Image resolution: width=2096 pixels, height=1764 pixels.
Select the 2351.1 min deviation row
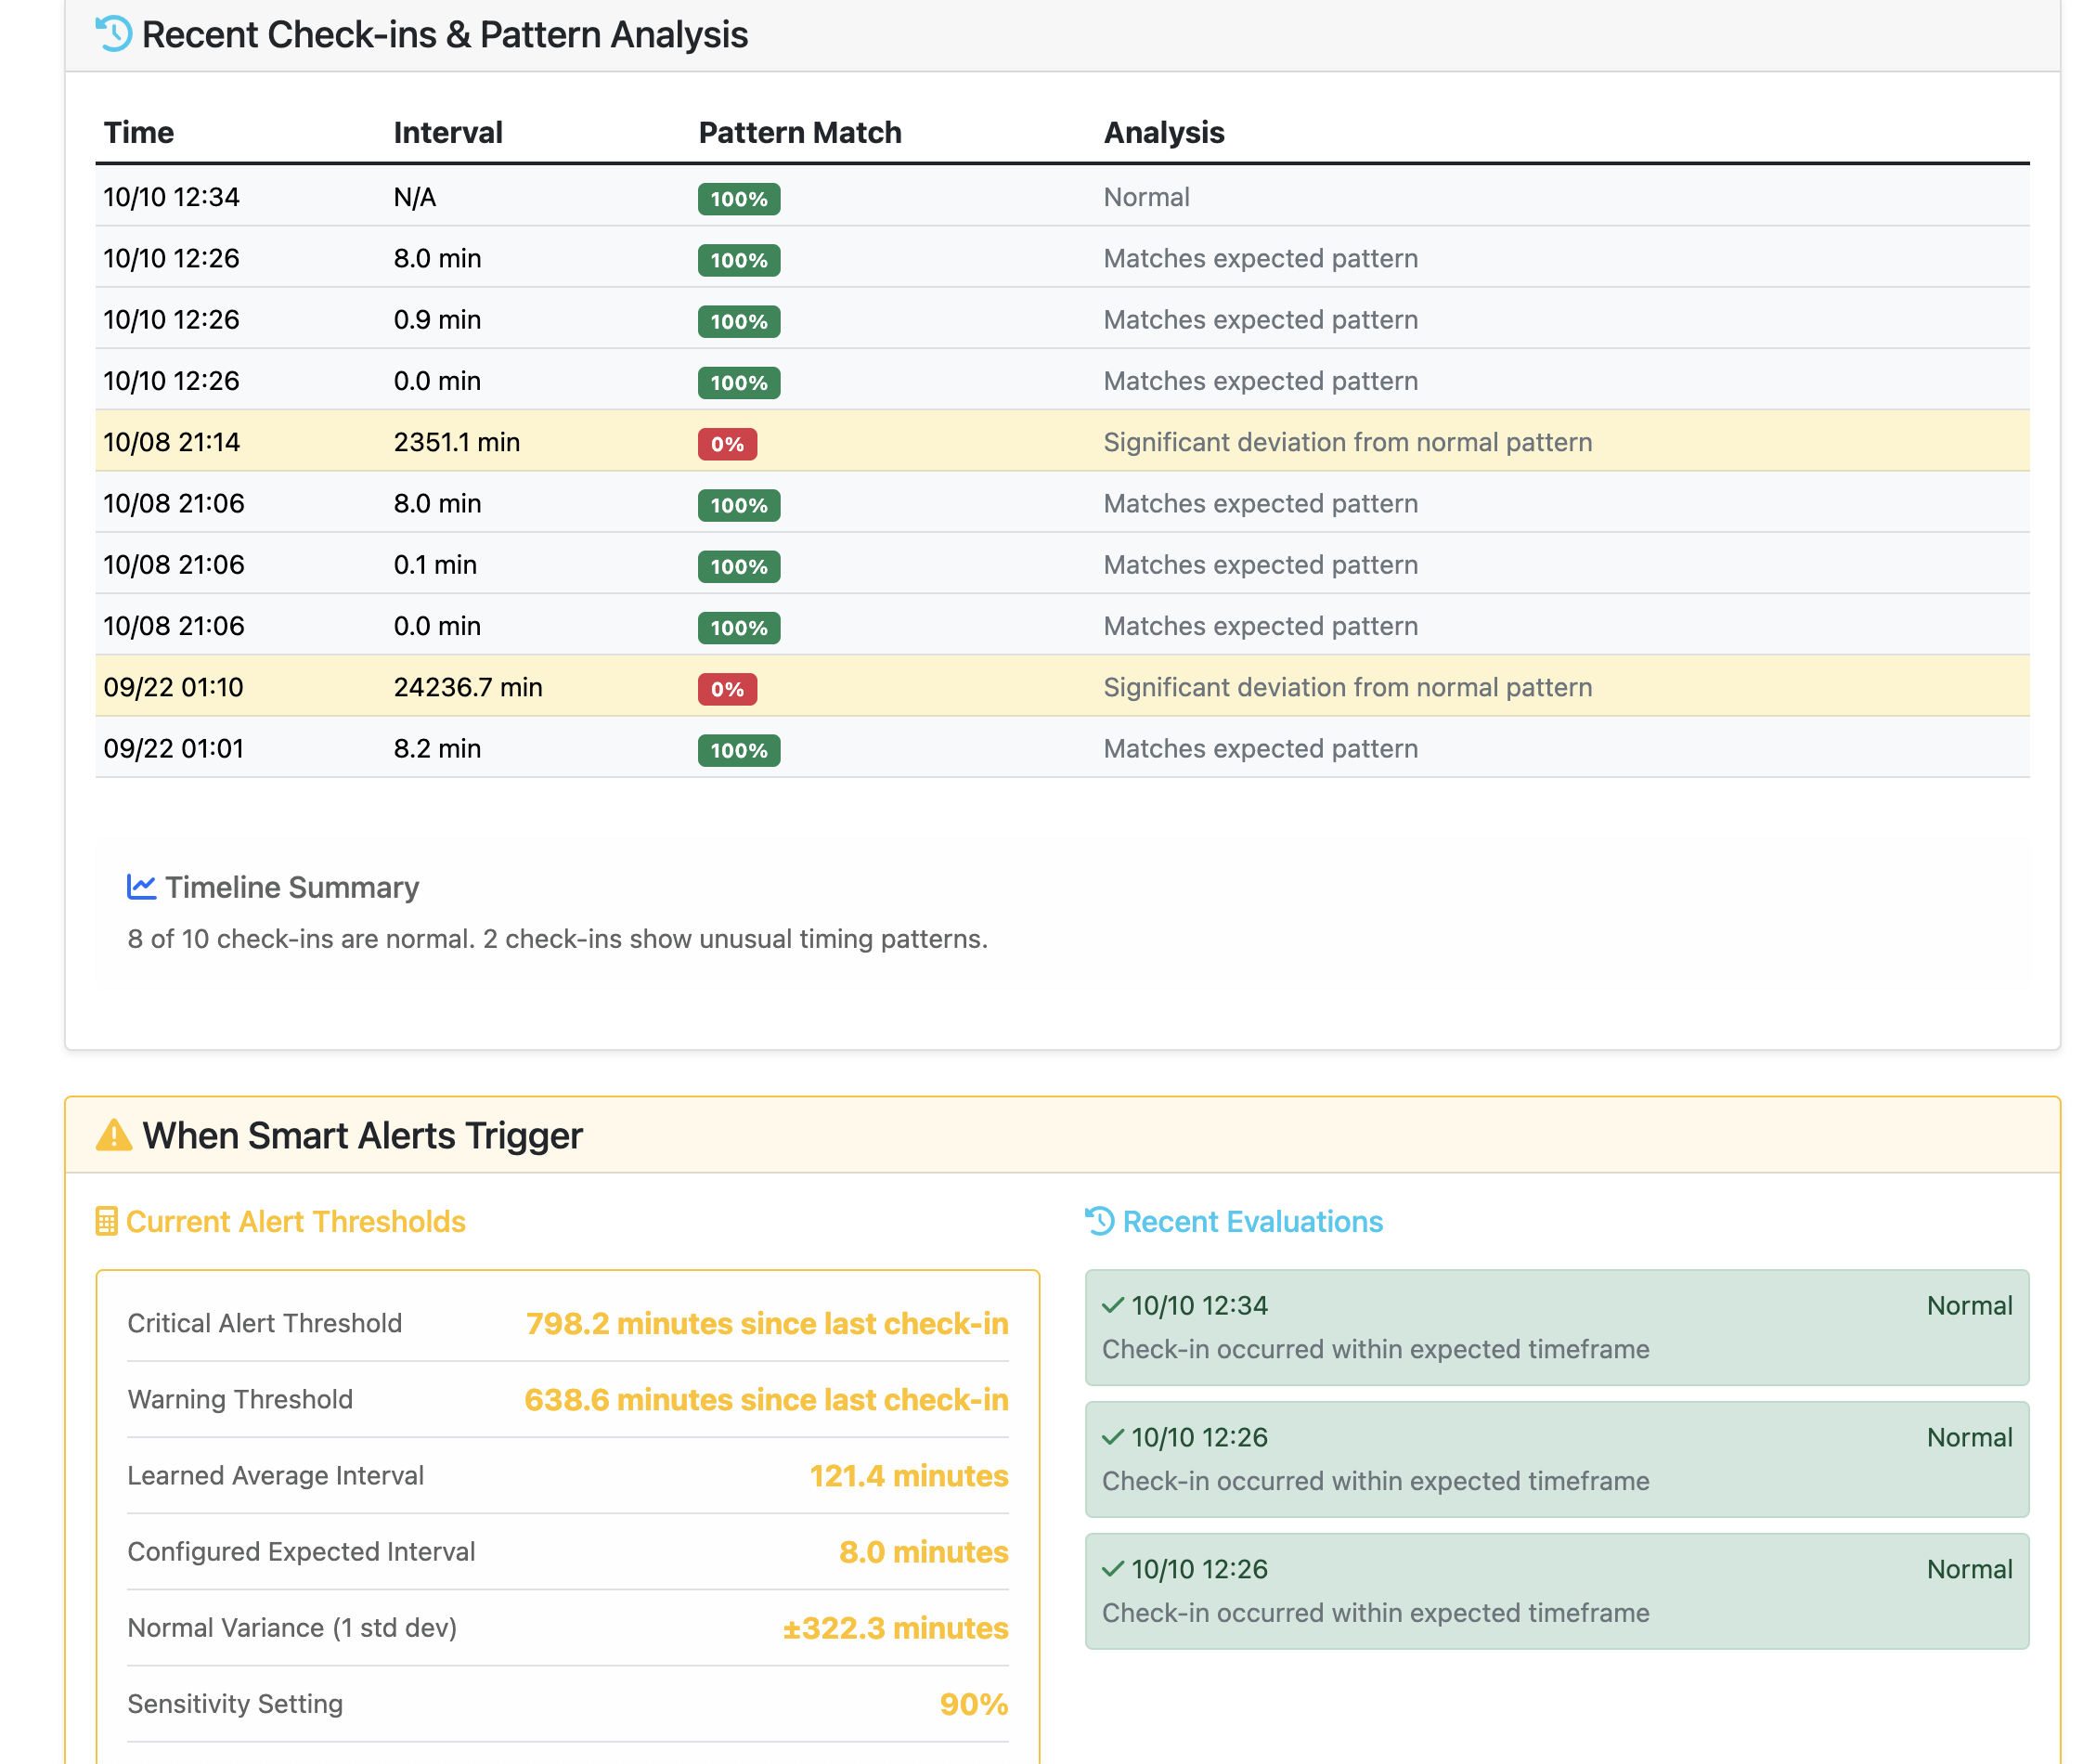pos(456,442)
